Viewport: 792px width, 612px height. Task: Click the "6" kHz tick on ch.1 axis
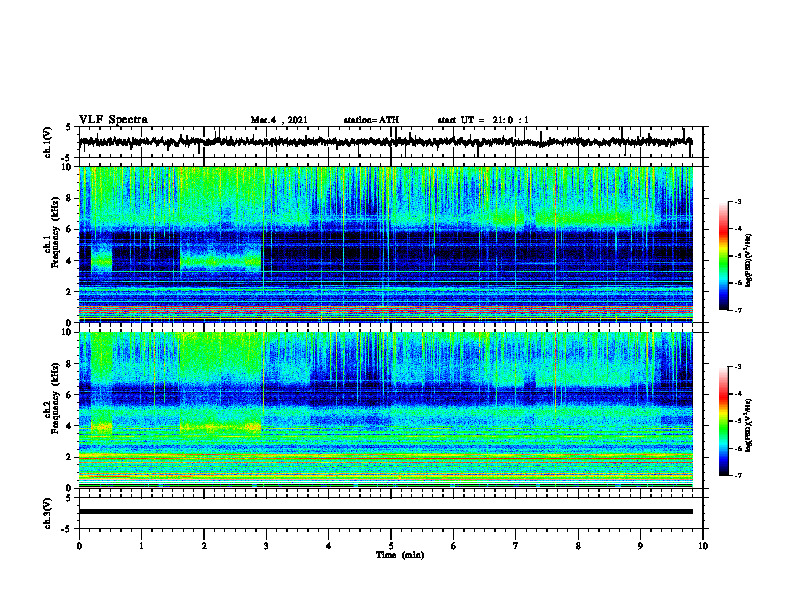(x=69, y=230)
